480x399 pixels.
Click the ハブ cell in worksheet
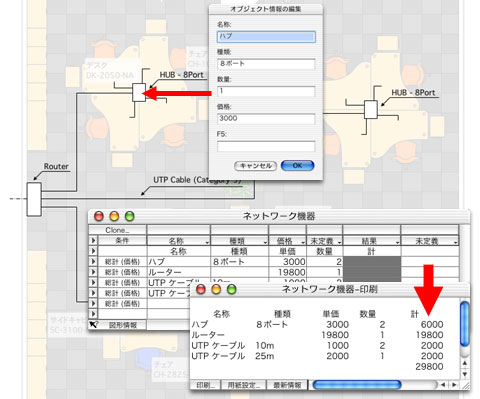tap(179, 262)
